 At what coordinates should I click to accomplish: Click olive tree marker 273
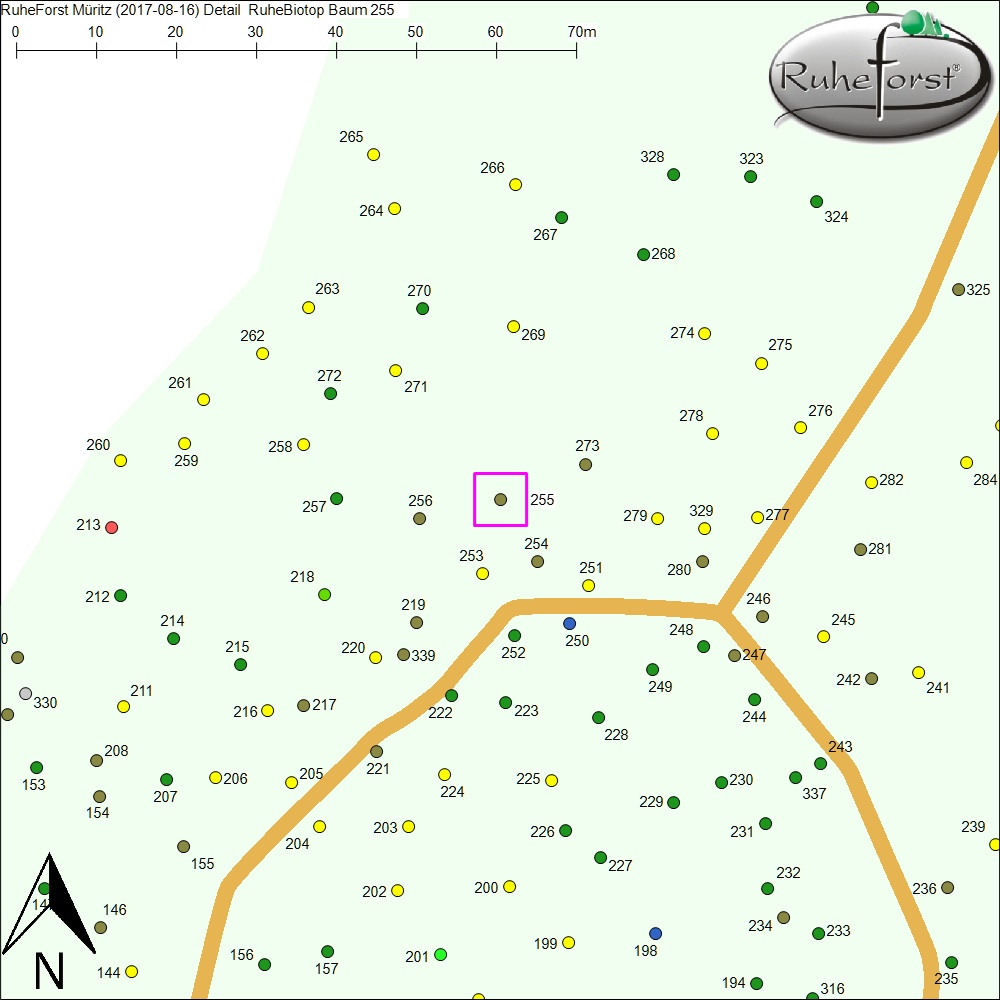(585, 464)
